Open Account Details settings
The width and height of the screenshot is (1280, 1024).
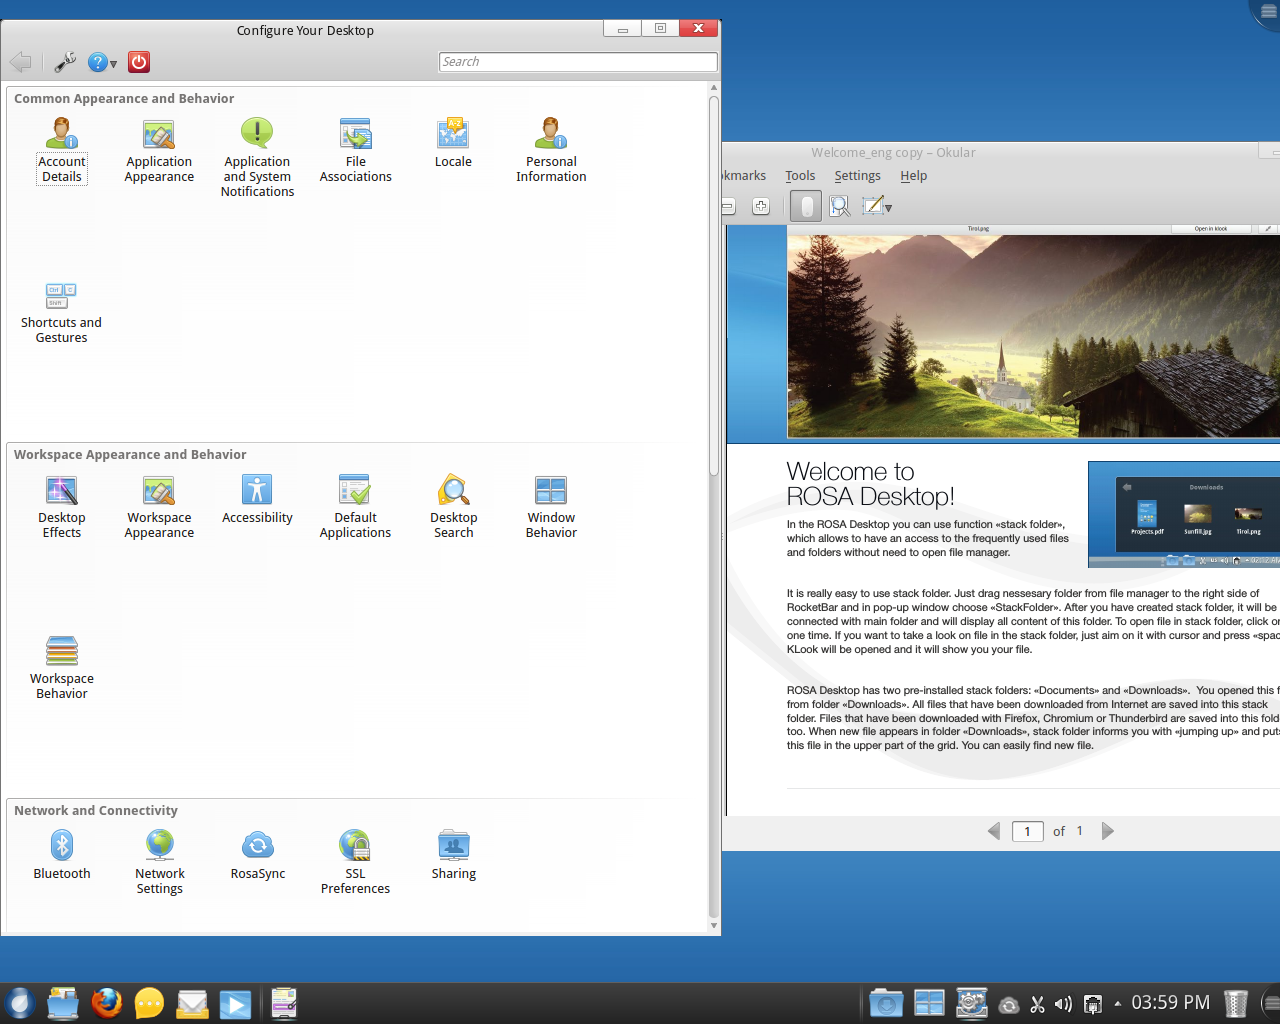(x=62, y=150)
